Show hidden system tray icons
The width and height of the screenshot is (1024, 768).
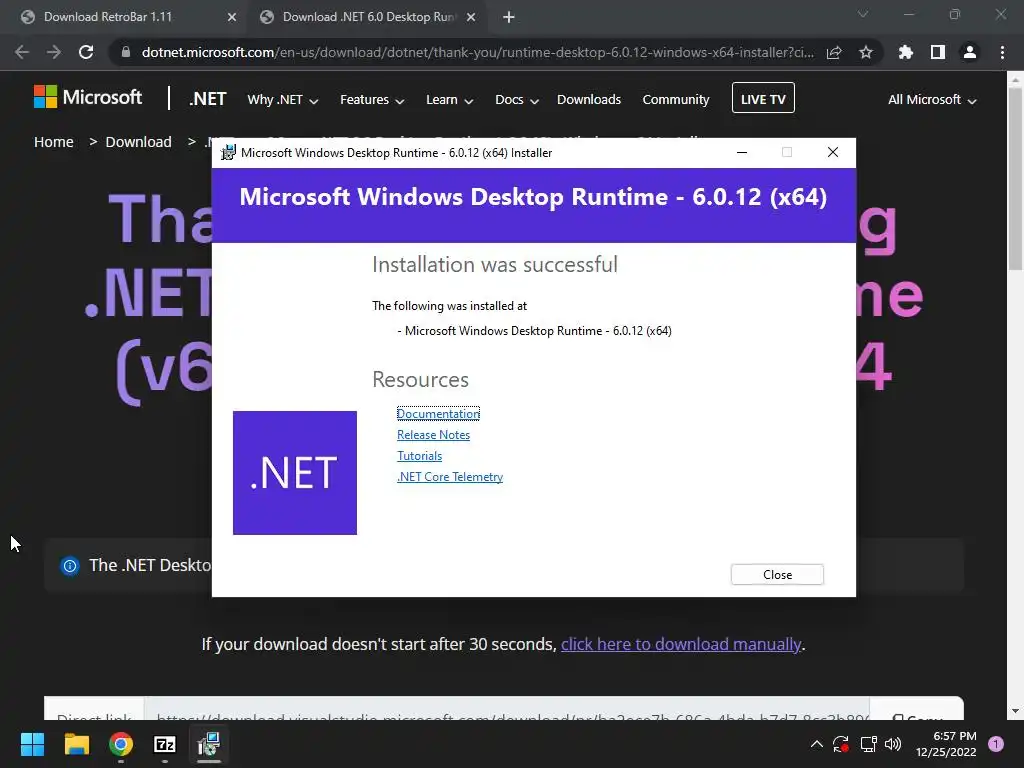pyautogui.click(x=816, y=744)
